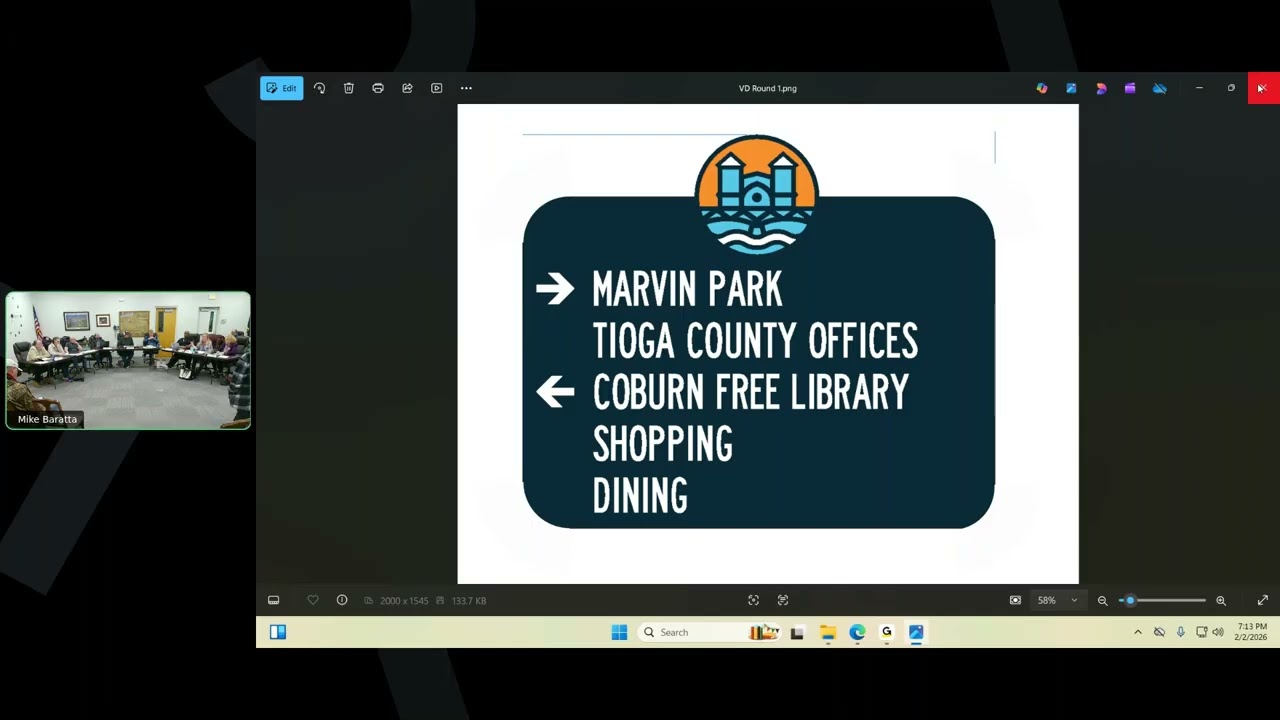Rotate the image with the rotate icon

coord(319,88)
